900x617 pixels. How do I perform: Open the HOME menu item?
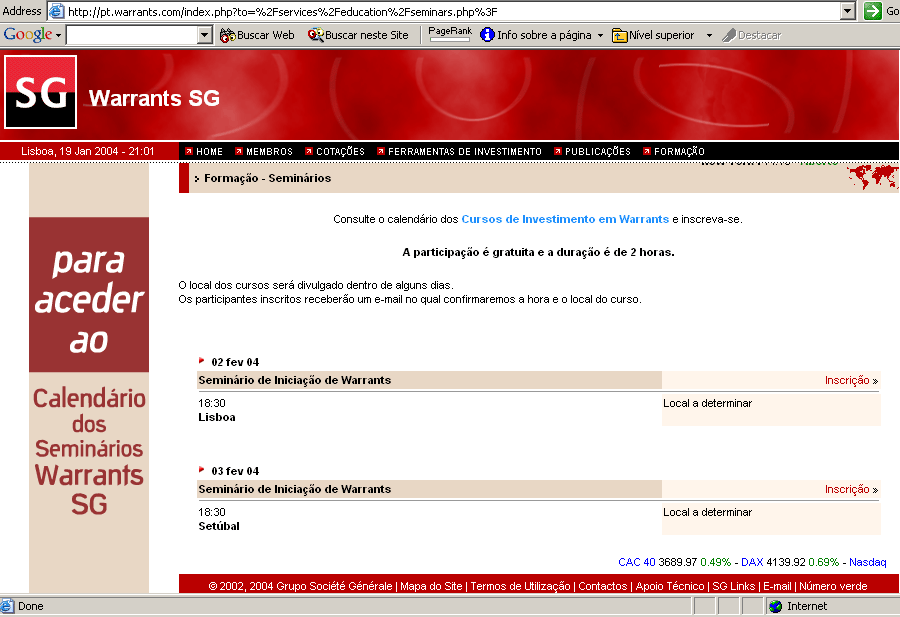[204, 152]
